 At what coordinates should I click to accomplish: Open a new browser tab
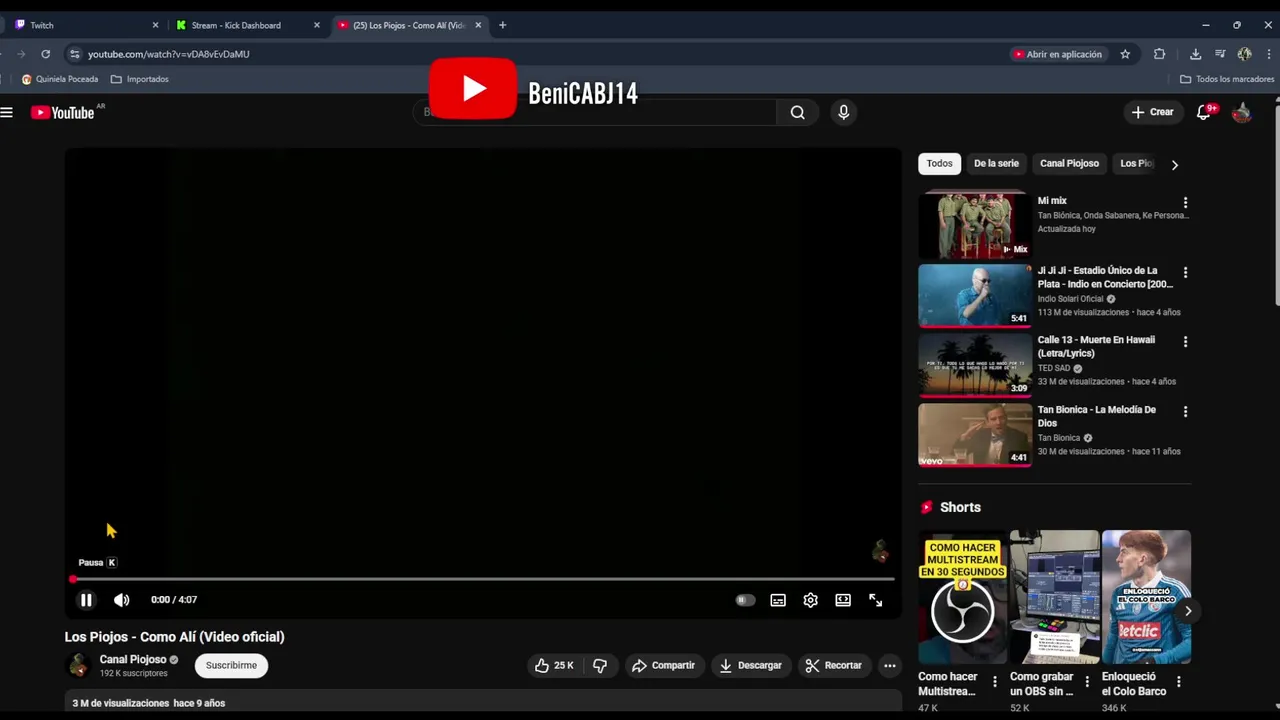pos(502,25)
